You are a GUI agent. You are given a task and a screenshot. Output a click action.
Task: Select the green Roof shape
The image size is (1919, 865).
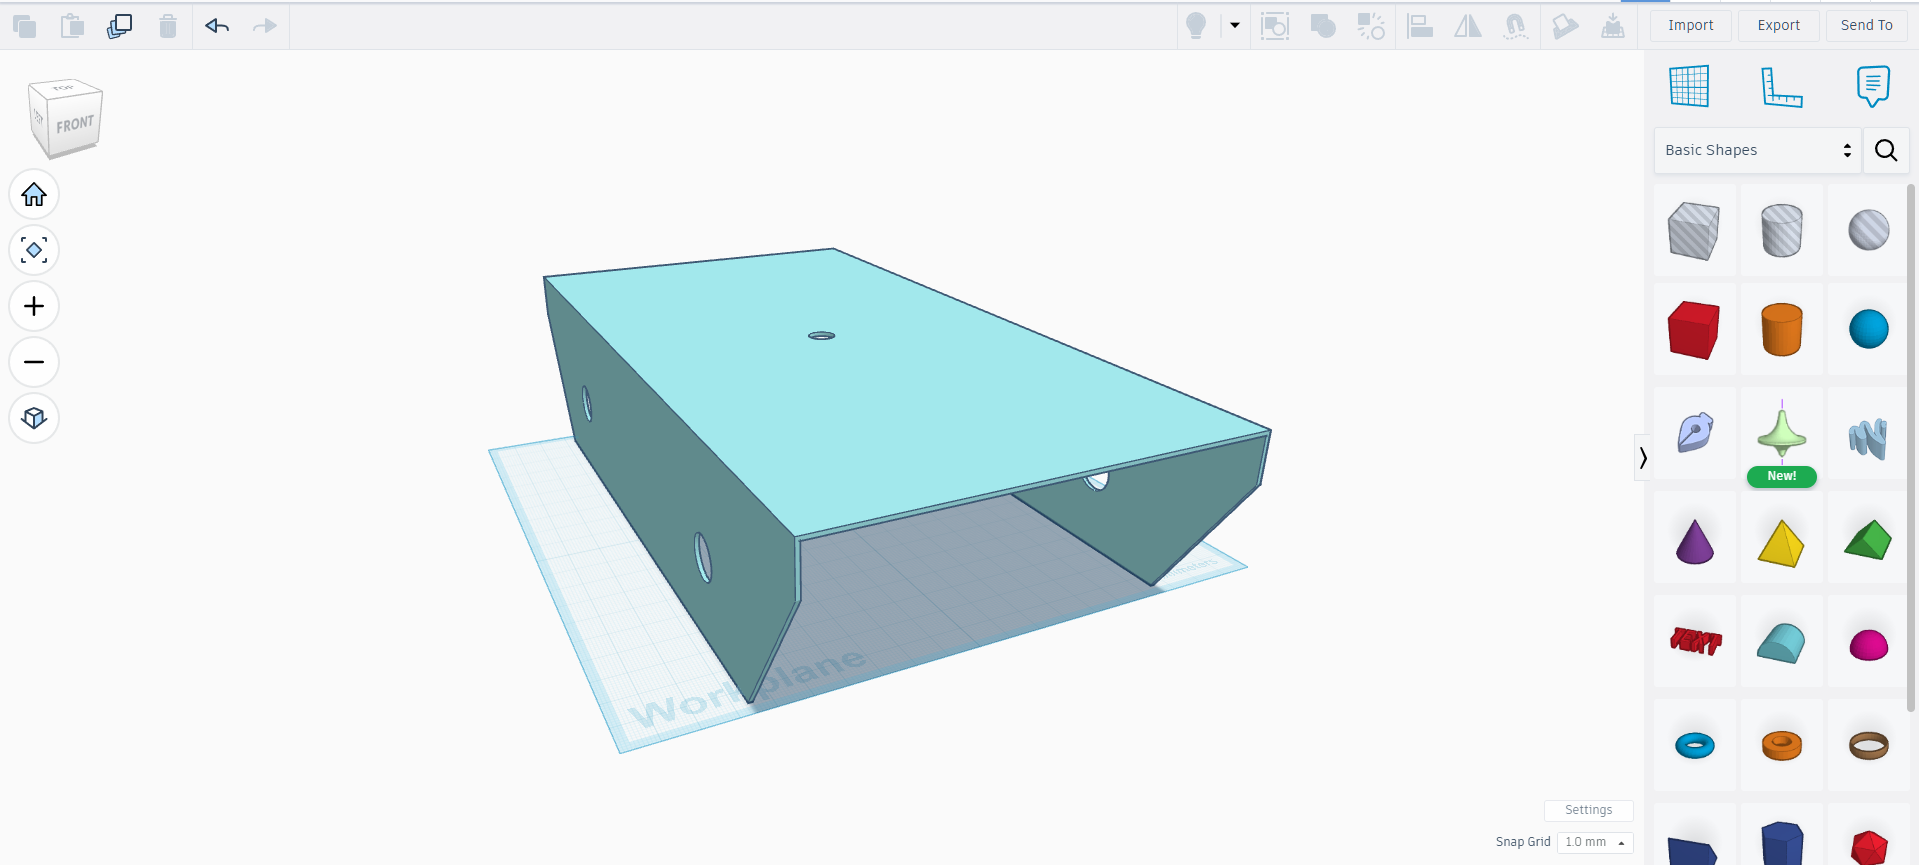[1868, 540]
